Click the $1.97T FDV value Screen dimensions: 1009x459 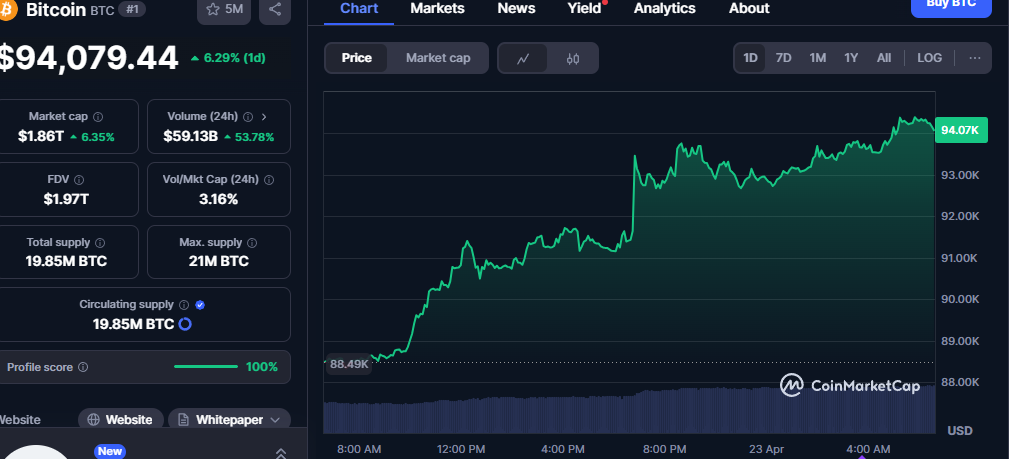[66, 200]
